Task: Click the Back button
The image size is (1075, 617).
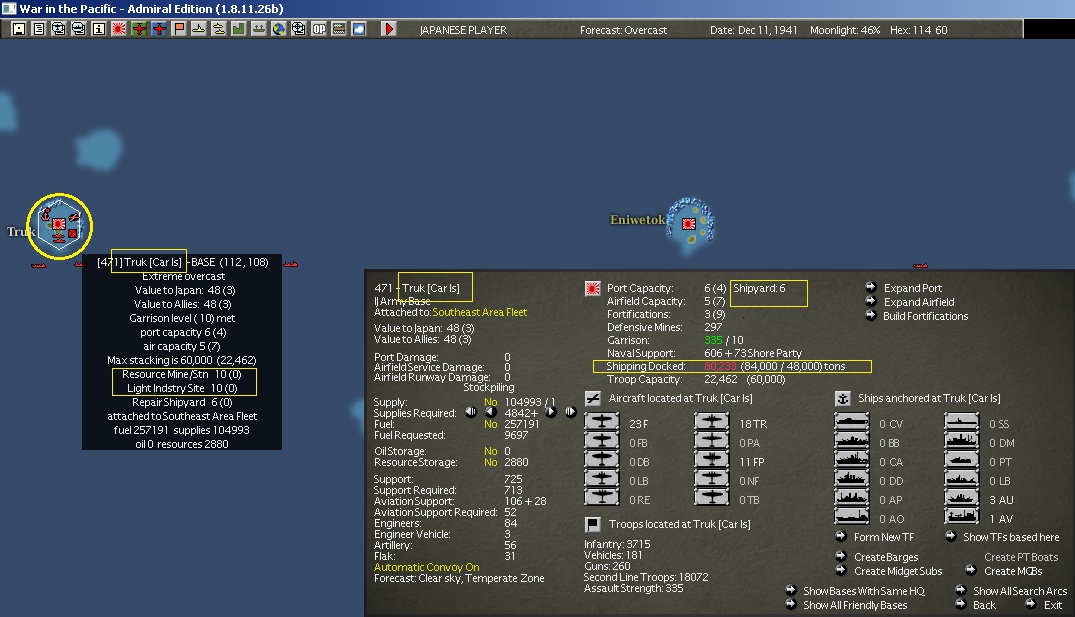Action: click(x=984, y=605)
